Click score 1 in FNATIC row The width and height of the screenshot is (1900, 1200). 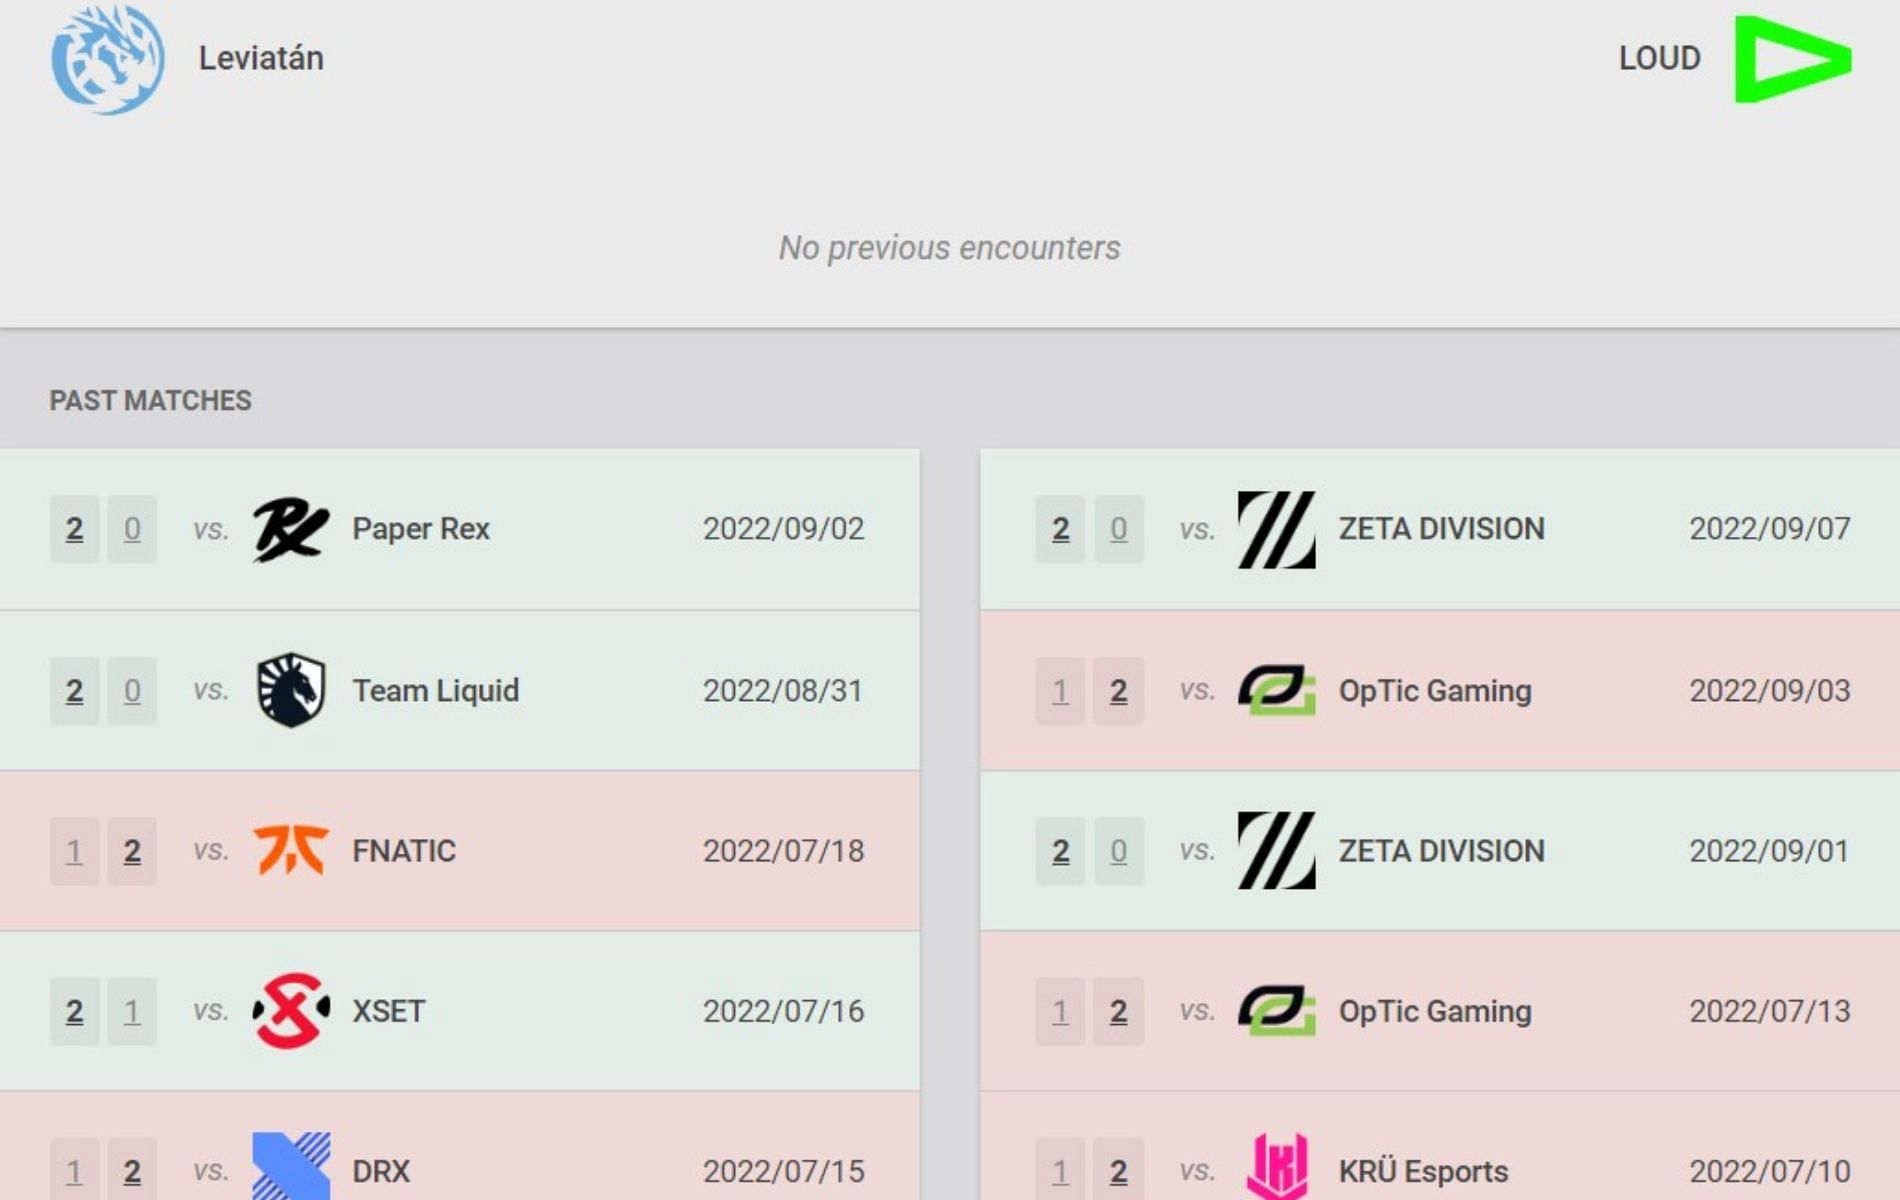(75, 852)
